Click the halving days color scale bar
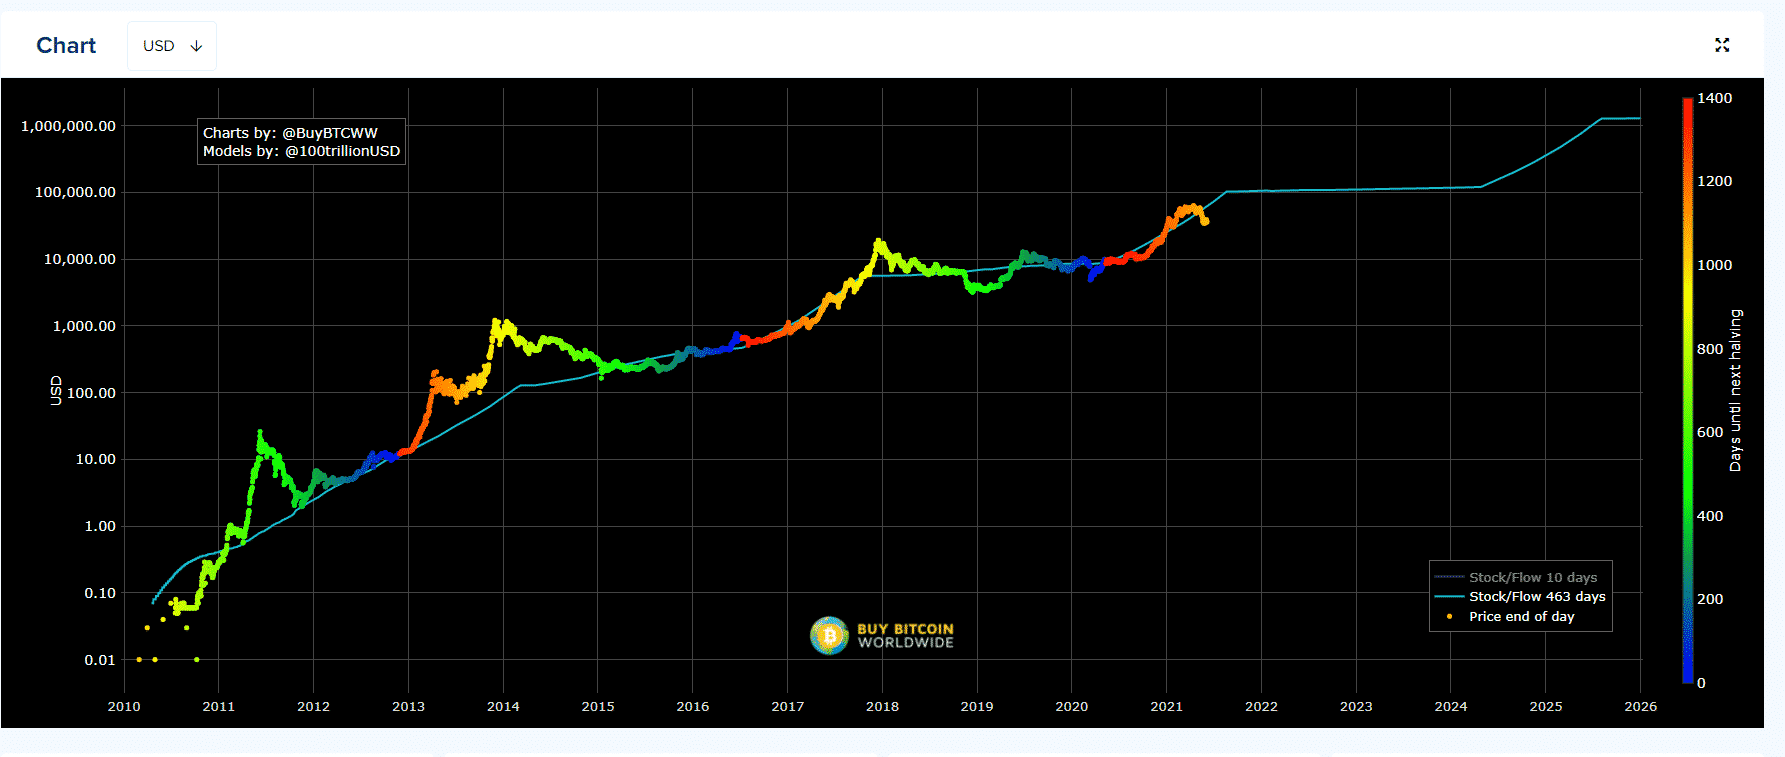Image resolution: width=1785 pixels, height=757 pixels. tap(1687, 390)
